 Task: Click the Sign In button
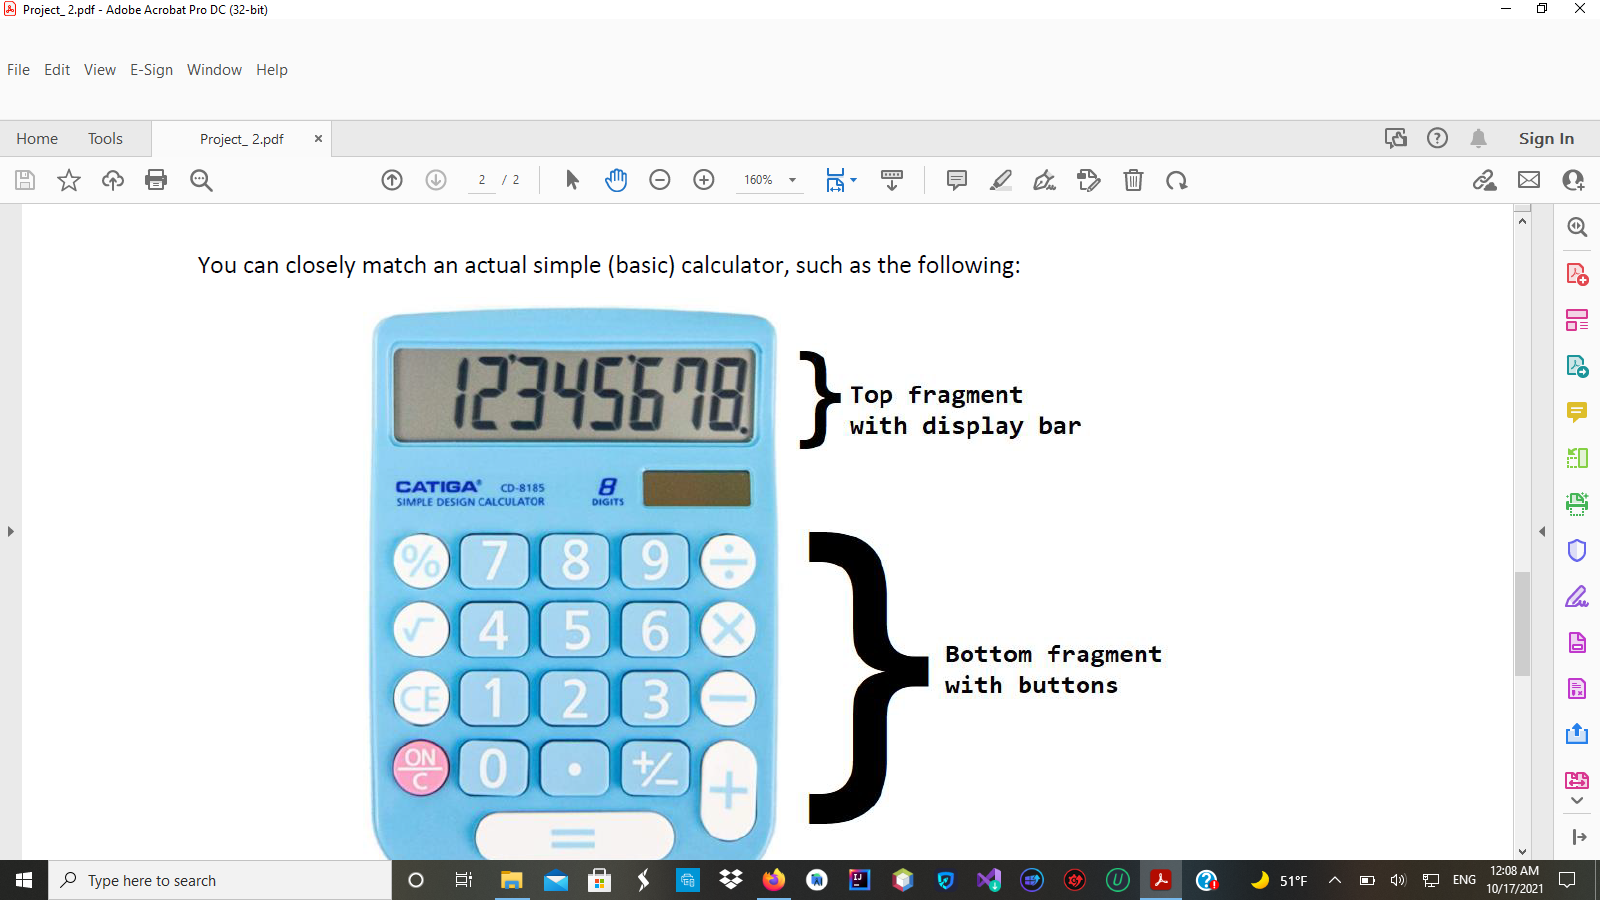tap(1545, 138)
